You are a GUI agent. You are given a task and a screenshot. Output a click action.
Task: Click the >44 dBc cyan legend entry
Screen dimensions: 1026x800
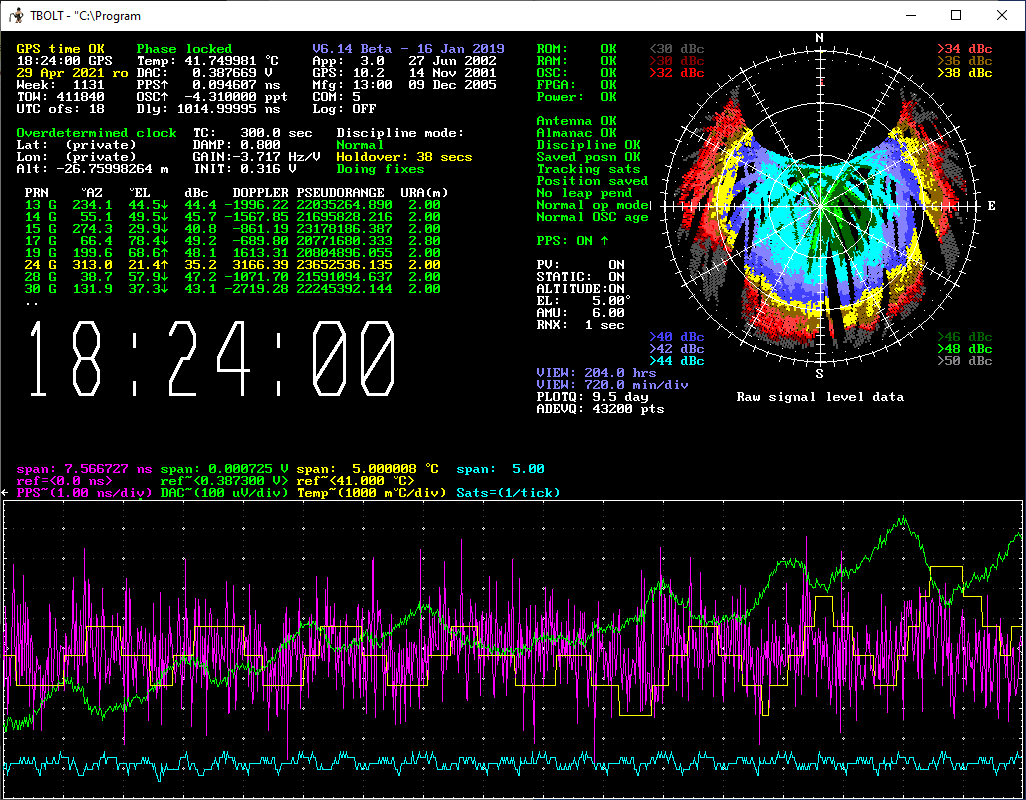pos(676,361)
